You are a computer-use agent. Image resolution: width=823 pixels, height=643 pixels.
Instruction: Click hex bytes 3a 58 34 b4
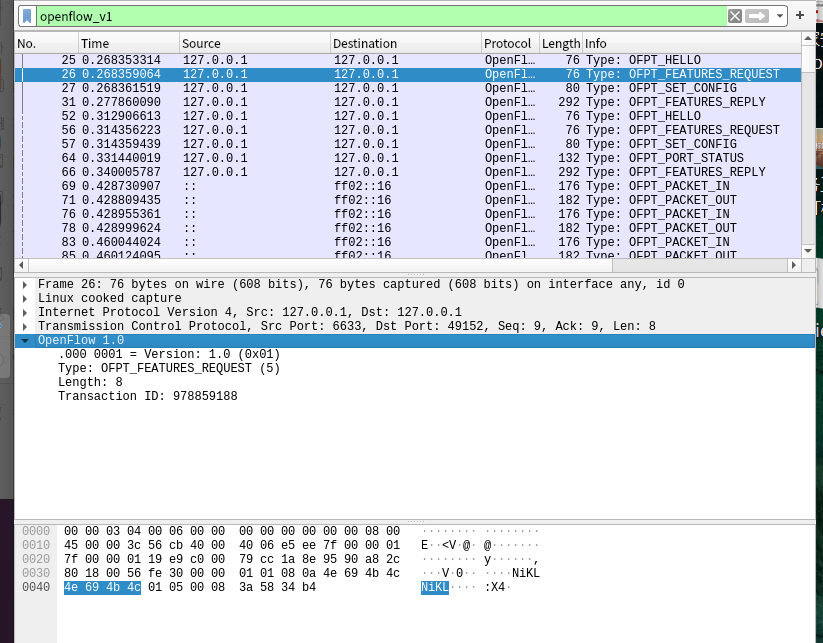[x=278, y=587]
